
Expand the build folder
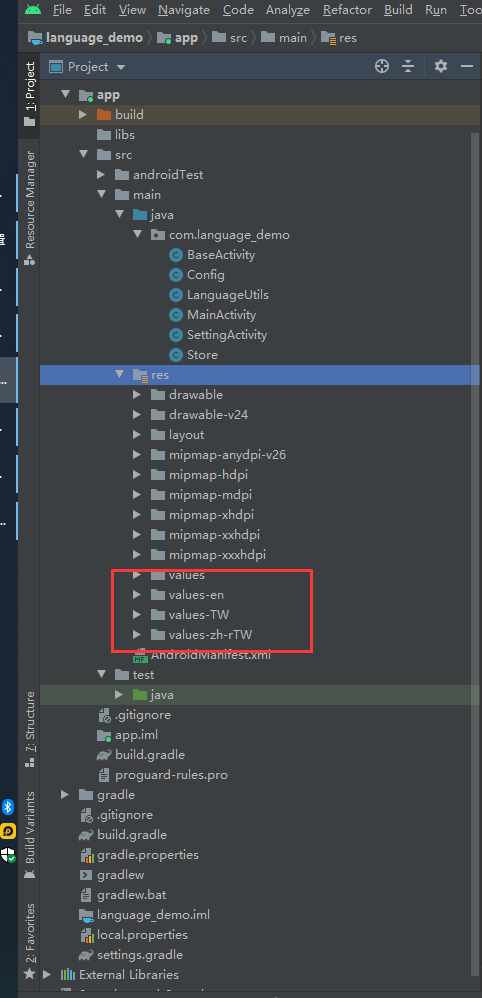click(x=82, y=115)
